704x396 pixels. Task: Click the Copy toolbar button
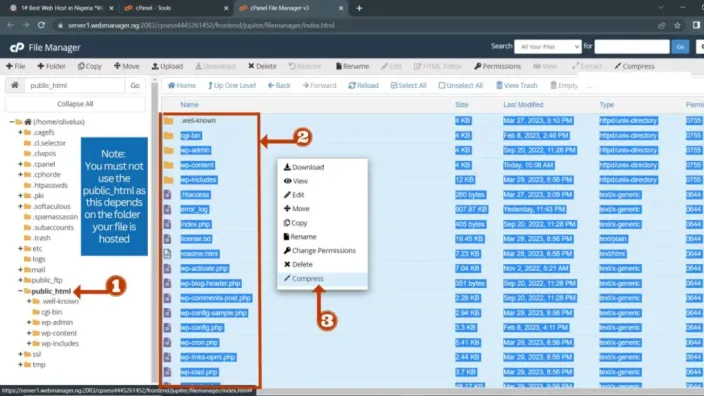[89, 66]
